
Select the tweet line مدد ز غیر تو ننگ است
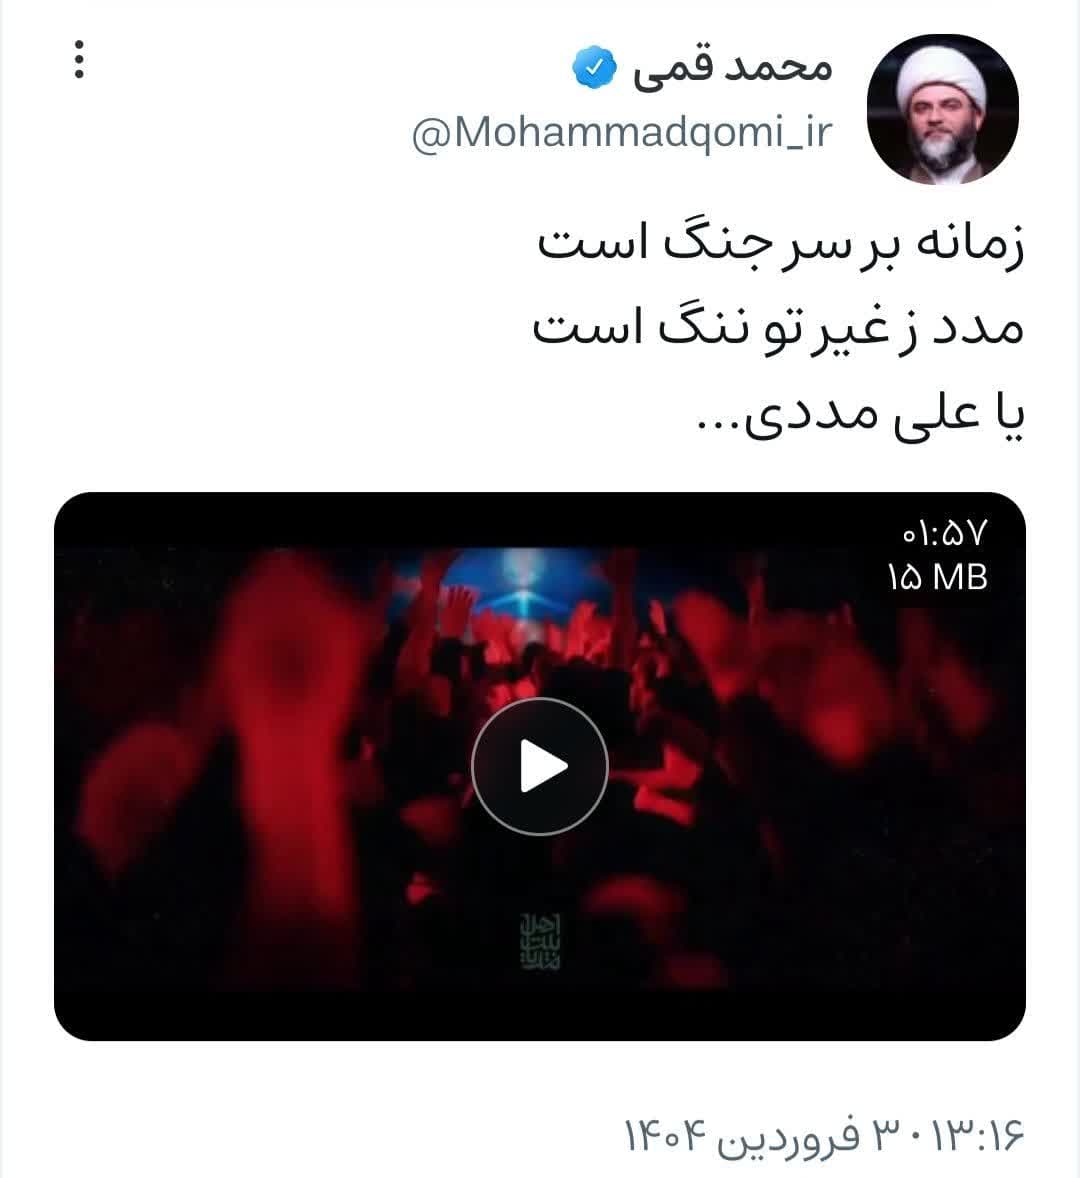pos(779,329)
